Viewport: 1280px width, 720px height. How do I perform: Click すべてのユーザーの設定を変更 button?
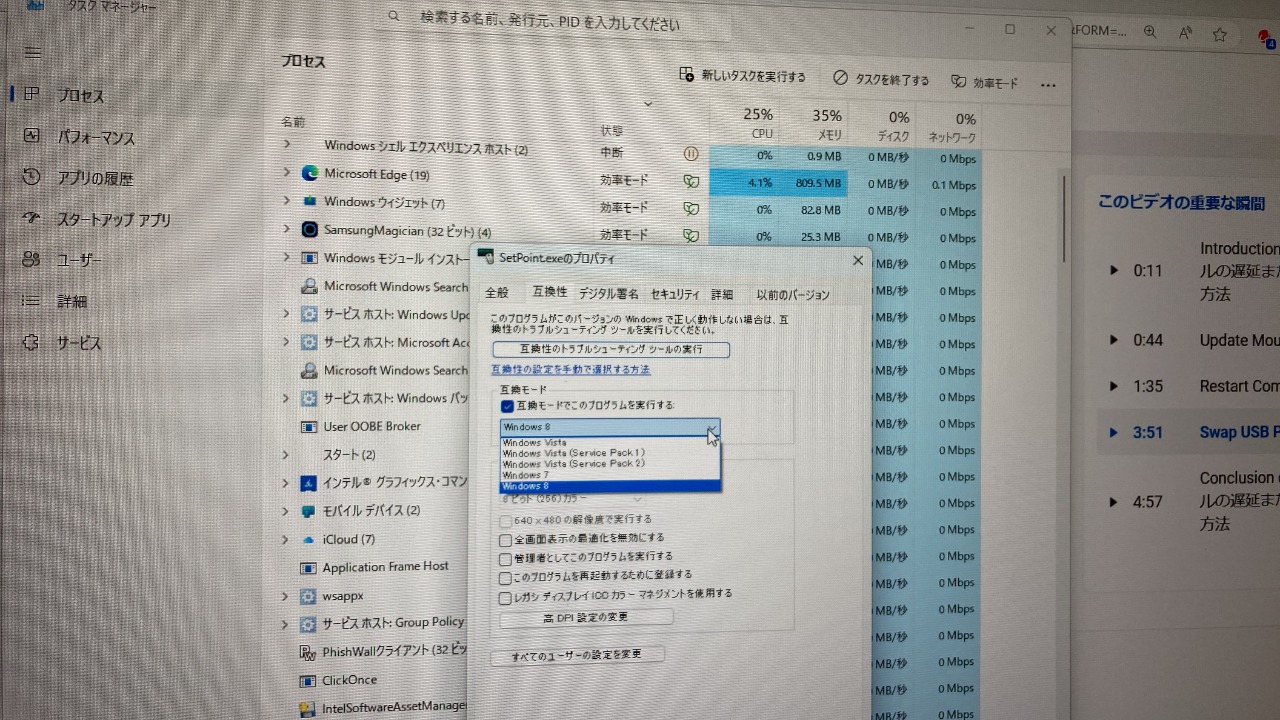click(577, 656)
